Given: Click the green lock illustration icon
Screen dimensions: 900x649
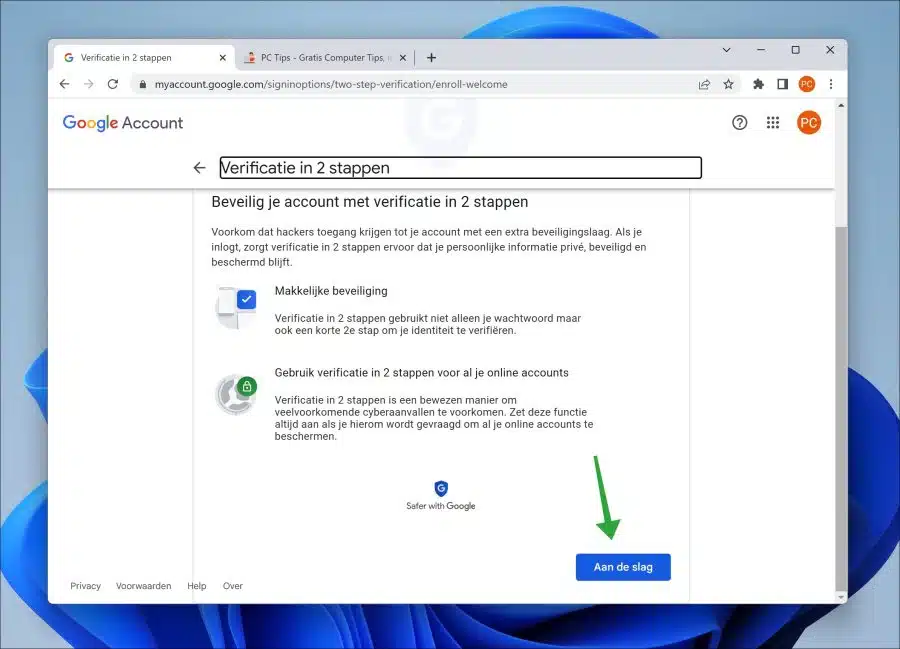Looking at the screenshot, I should click(247, 386).
